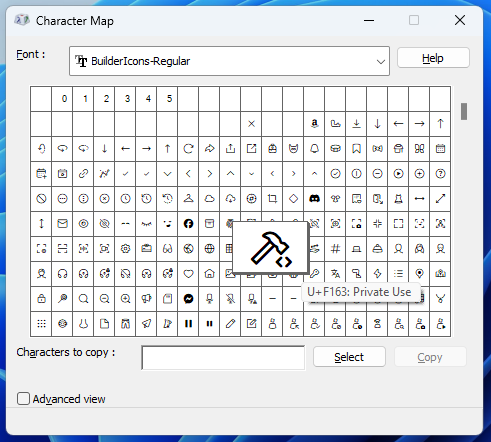Select the vertical double-headed arrow glyph

(x=41, y=224)
